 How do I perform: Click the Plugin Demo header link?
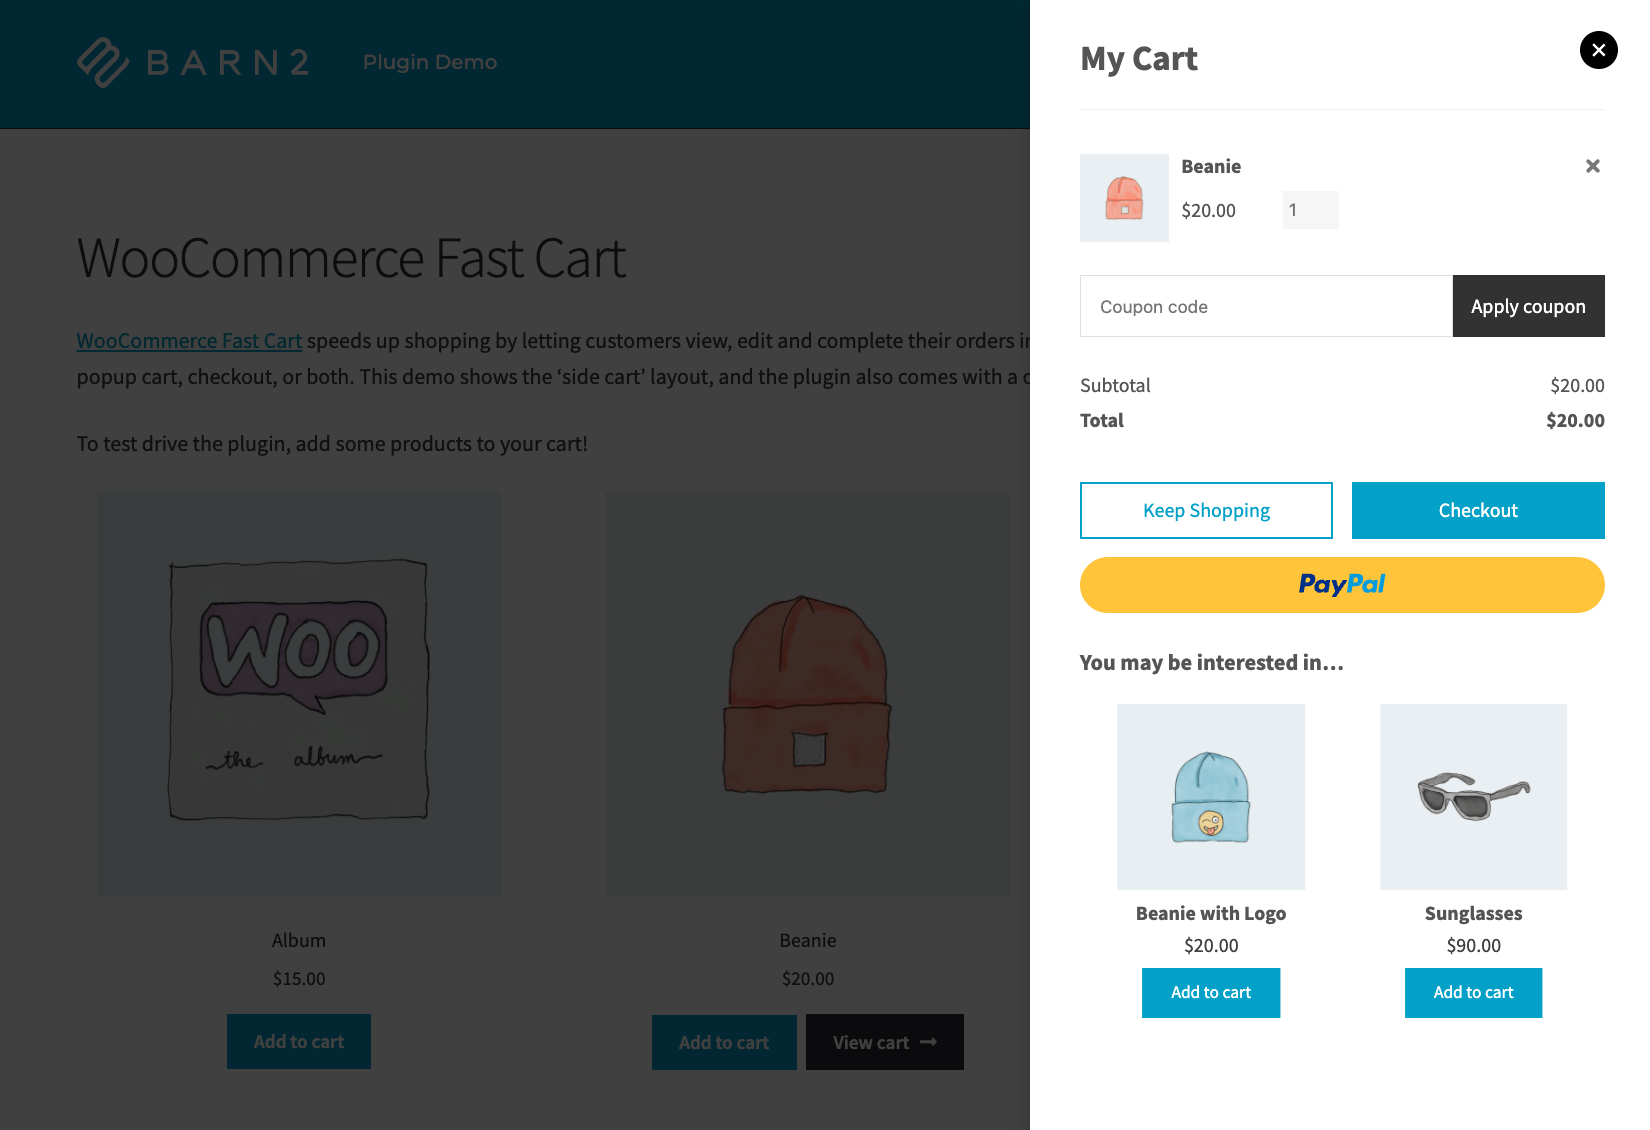click(430, 62)
